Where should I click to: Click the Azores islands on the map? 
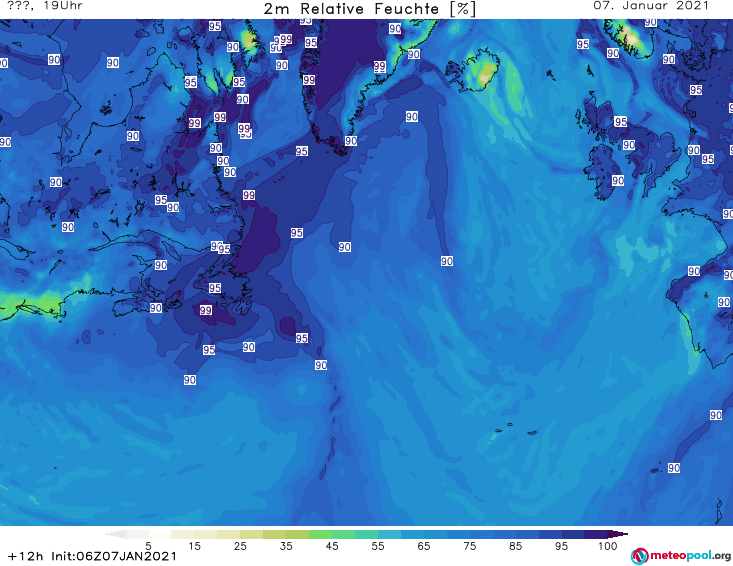tap(514, 429)
